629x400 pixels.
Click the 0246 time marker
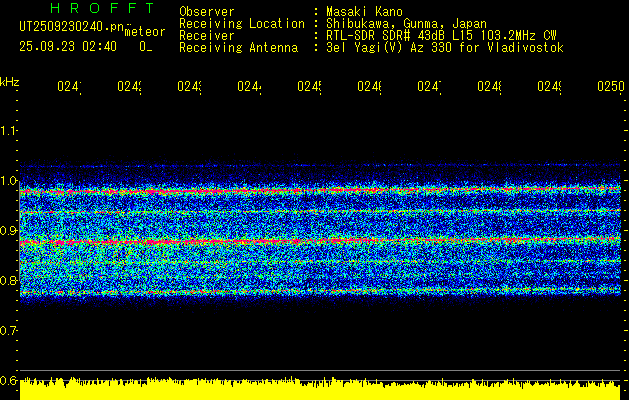[369, 86]
